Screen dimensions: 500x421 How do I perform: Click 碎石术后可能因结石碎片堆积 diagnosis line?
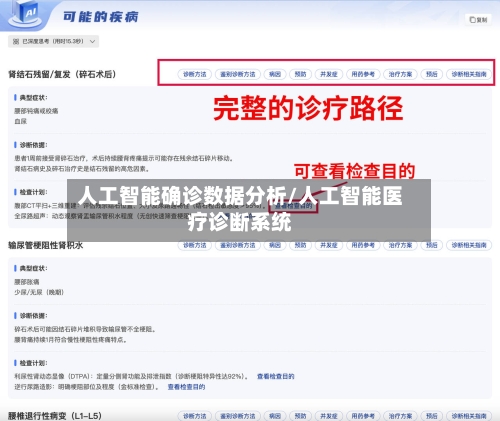(85, 329)
